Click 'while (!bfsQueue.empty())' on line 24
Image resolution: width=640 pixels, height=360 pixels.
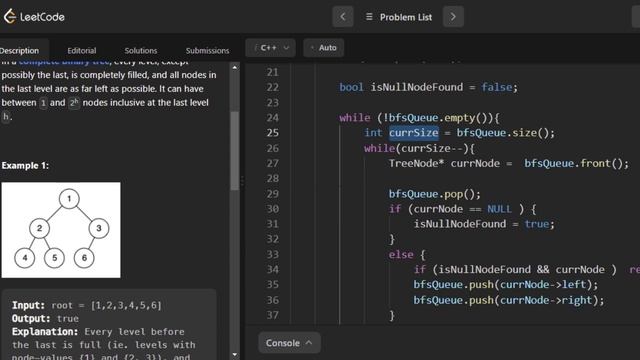(415, 118)
